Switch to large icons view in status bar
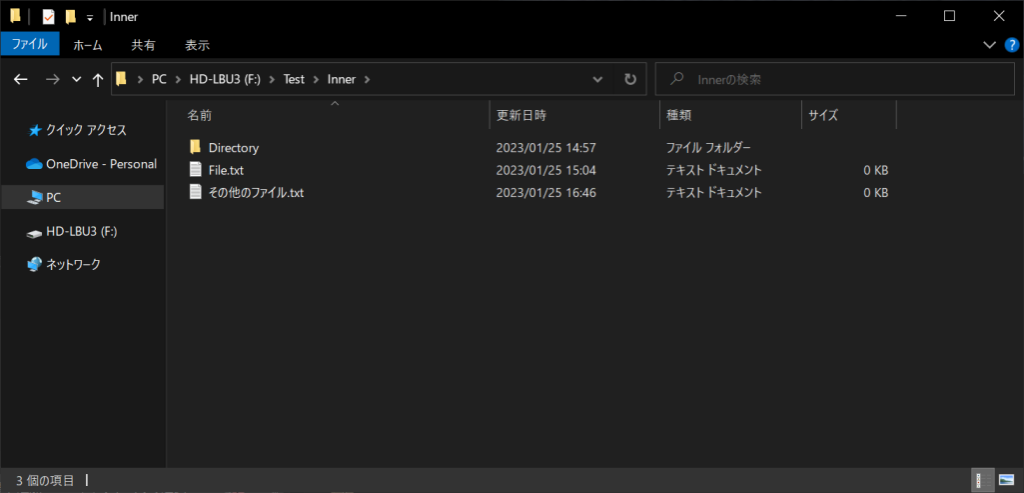Image resolution: width=1024 pixels, height=493 pixels. (x=1006, y=481)
